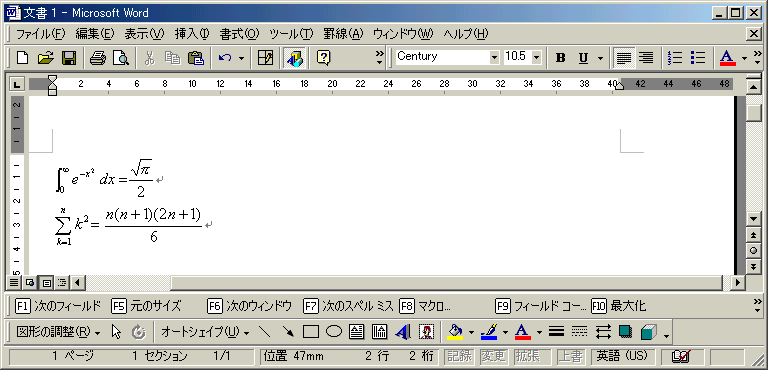Viewport: 768px width, 370px height.
Task: Open 表示(V) menu
Action: coord(144,34)
